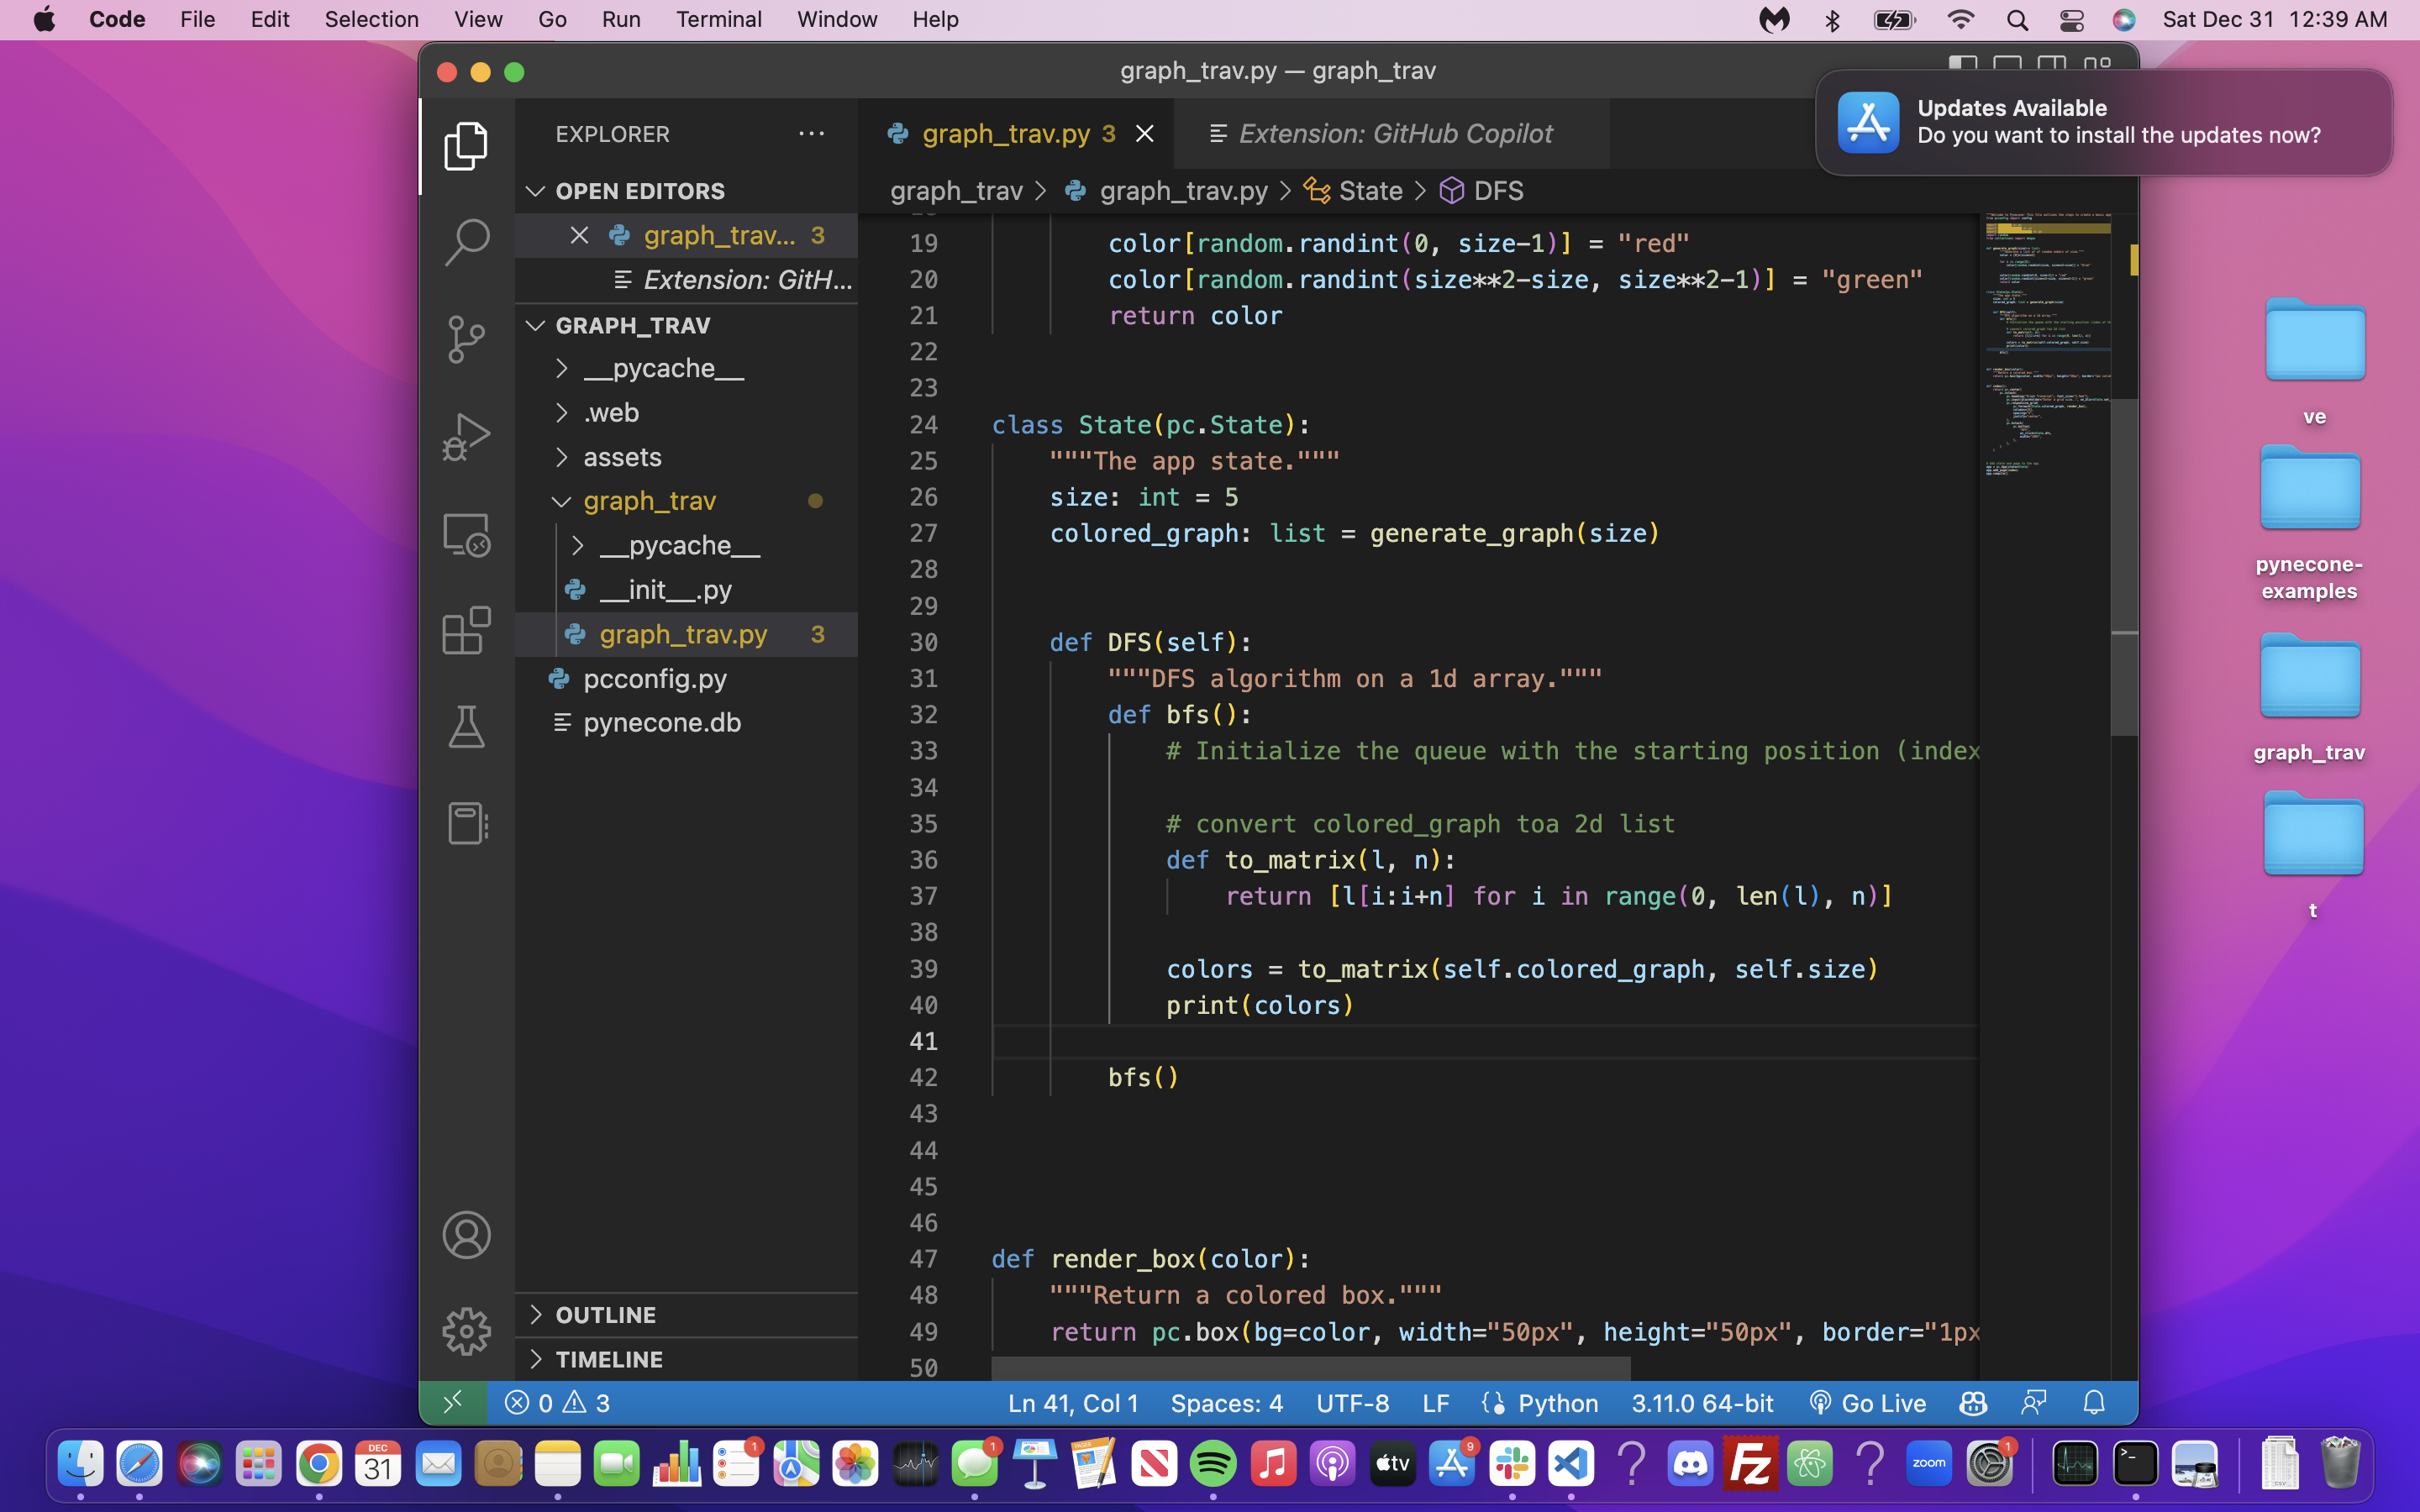The width and height of the screenshot is (2420, 1512).
Task: Toggle Go Live server in status bar
Action: click(1867, 1403)
